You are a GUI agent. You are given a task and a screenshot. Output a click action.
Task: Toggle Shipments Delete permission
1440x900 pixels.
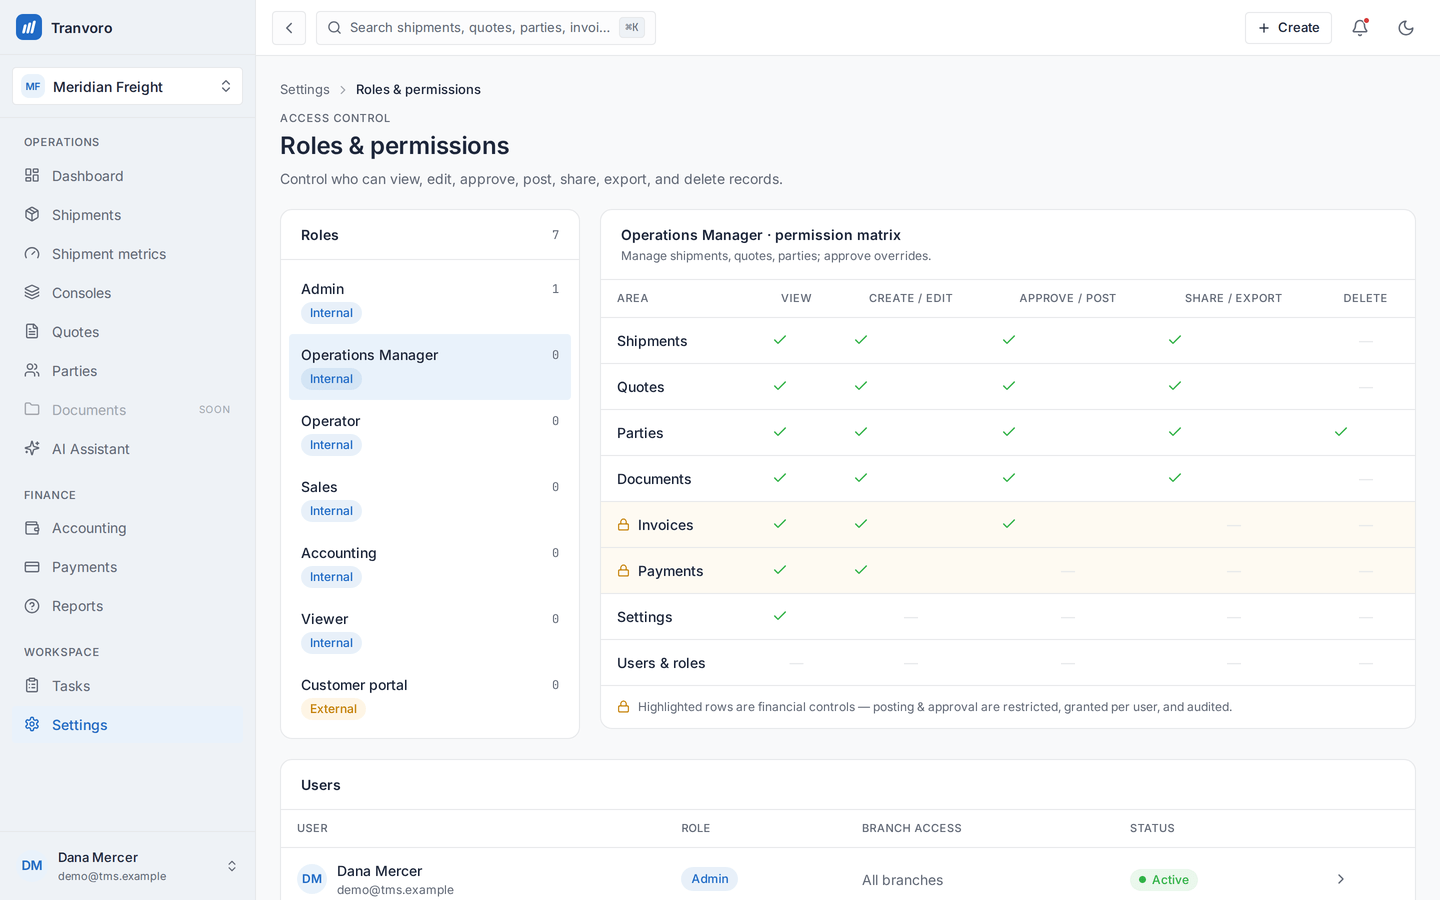(1365, 341)
